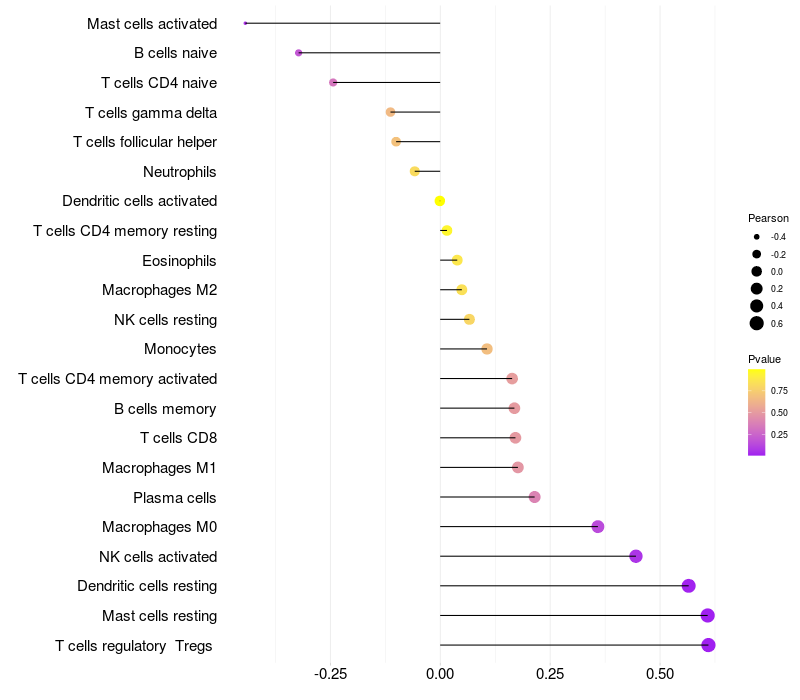Click the NK cells activated data point
Screen dimensions: 800x700
[636, 556]
